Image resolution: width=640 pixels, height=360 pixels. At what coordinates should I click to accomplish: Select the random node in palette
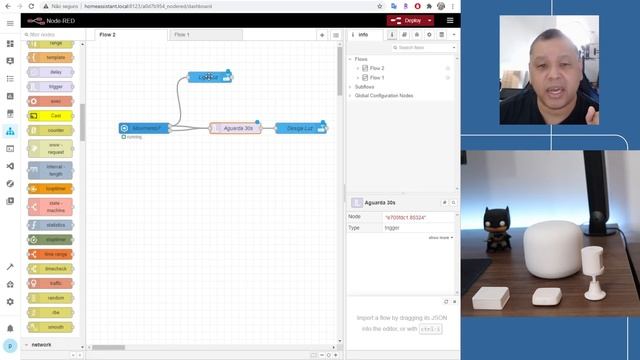tap(51, 298)
